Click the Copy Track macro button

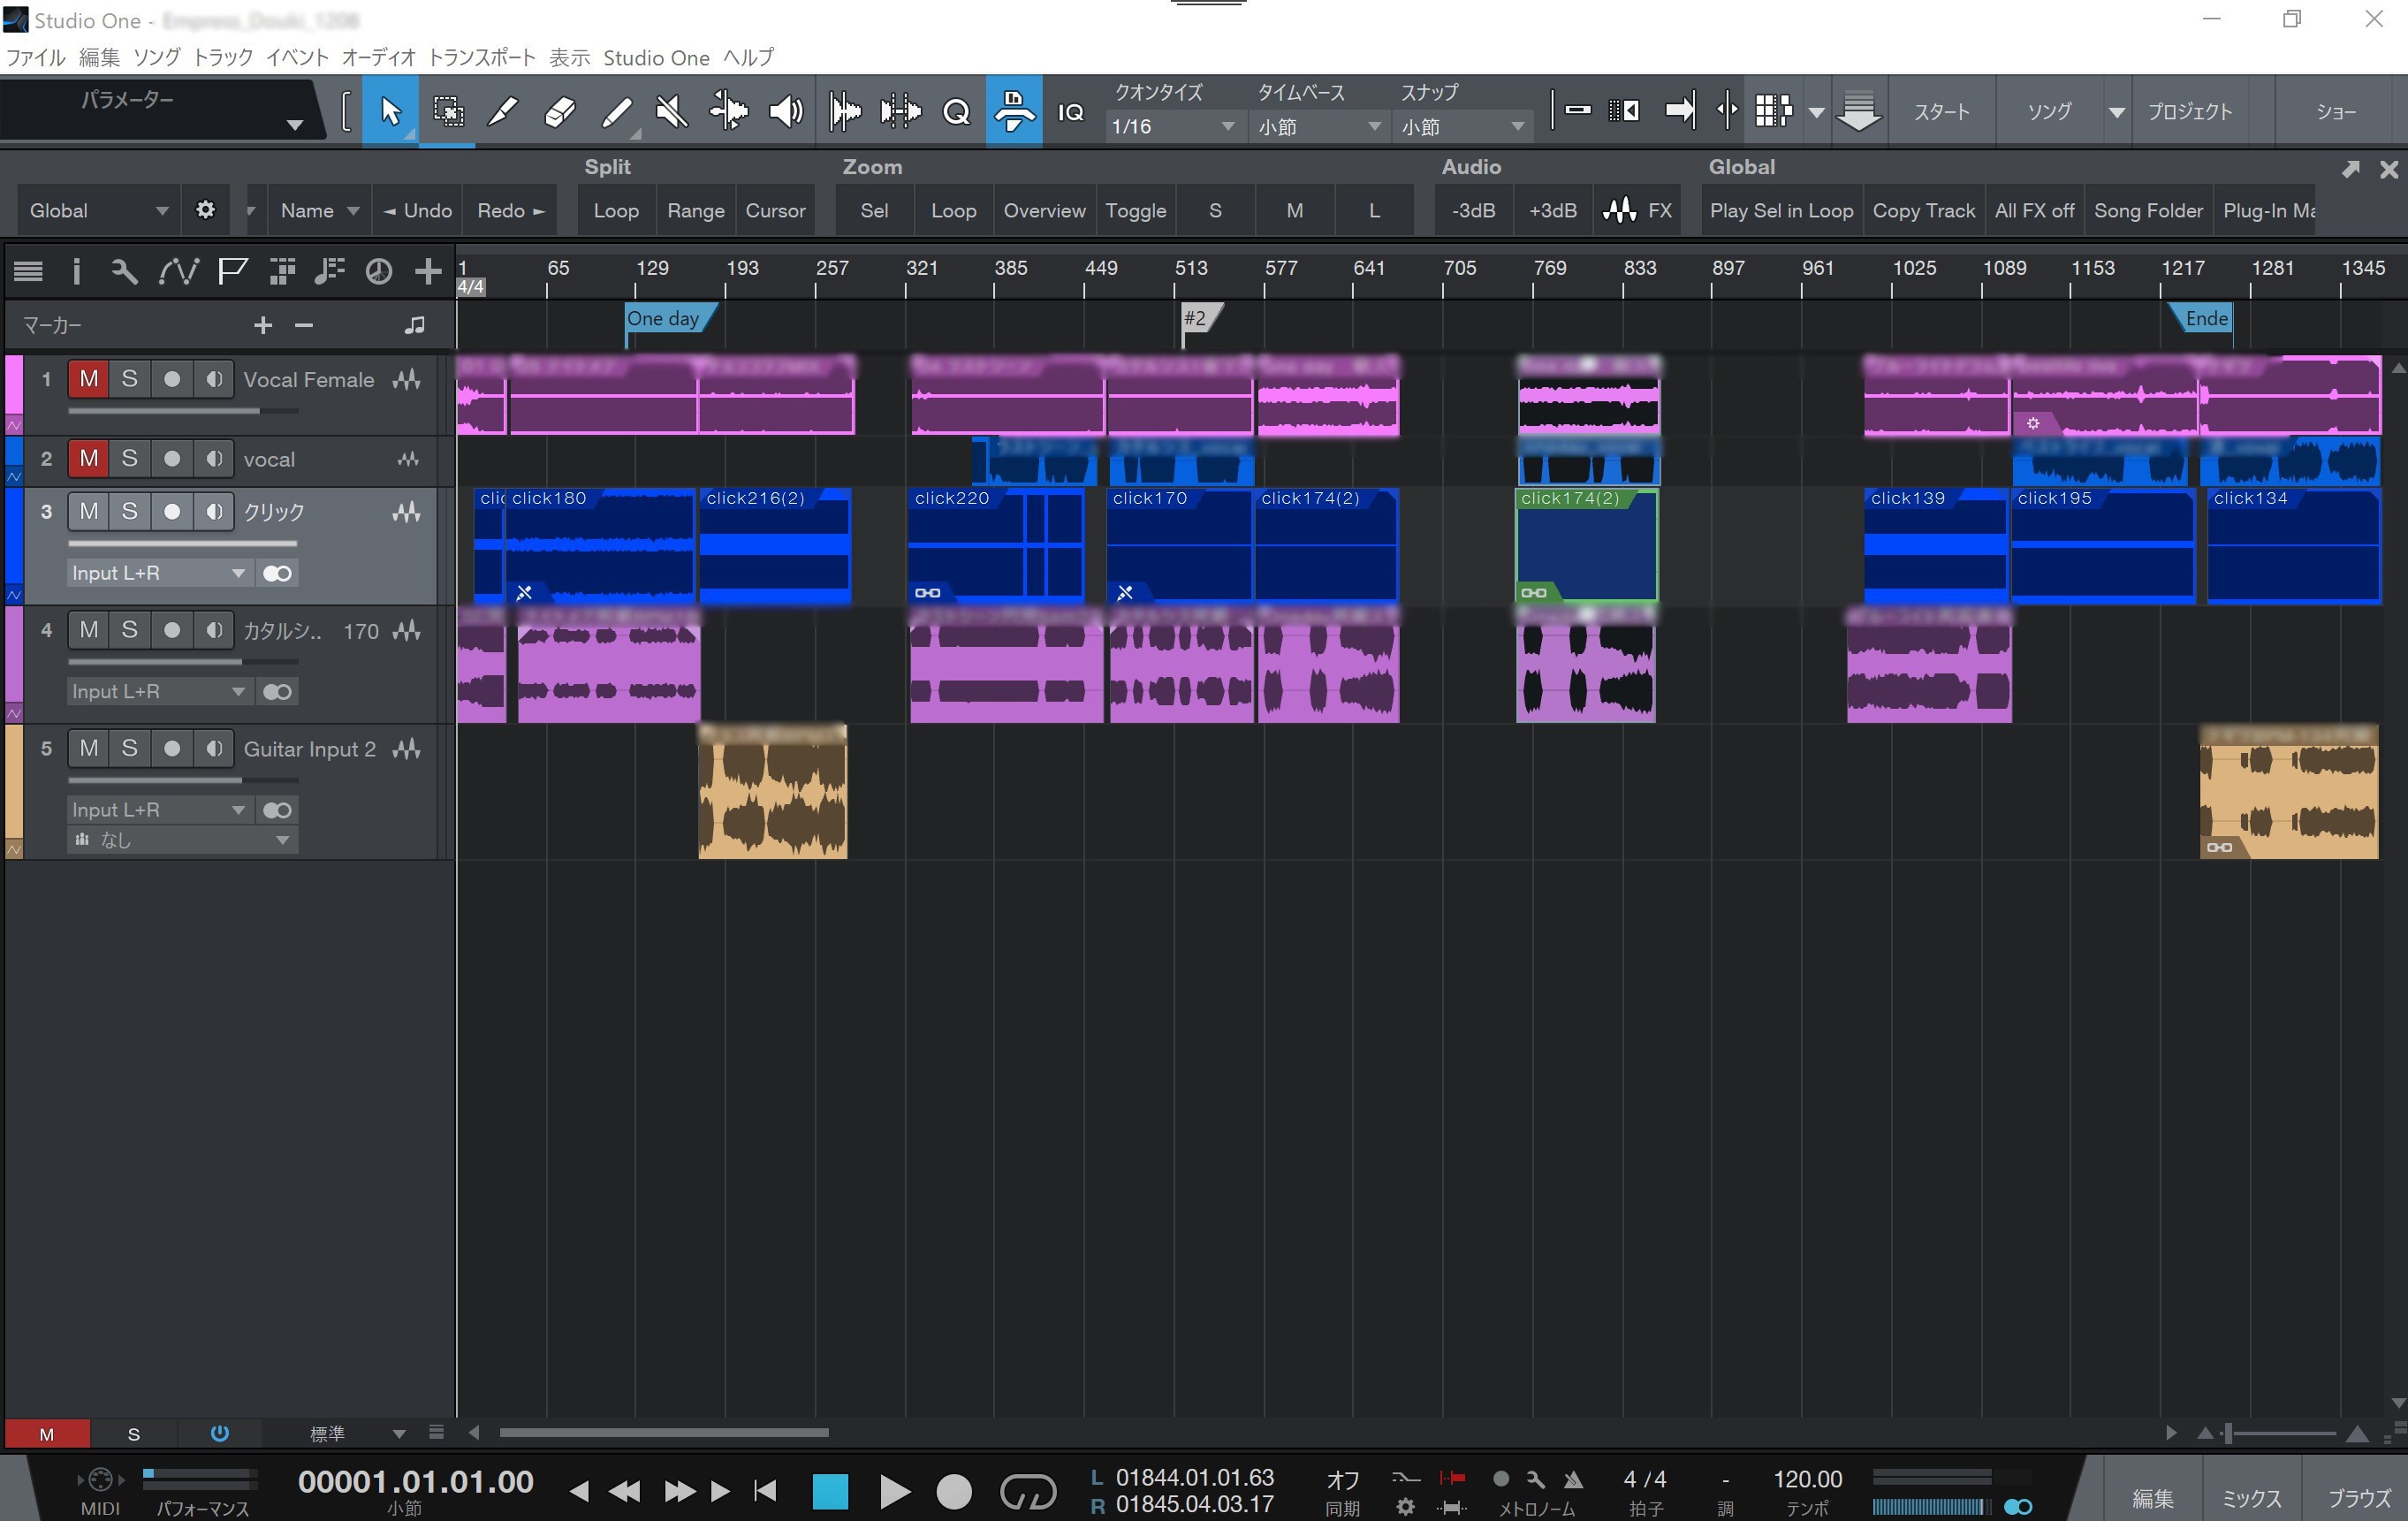click(x=1923, y=210)
